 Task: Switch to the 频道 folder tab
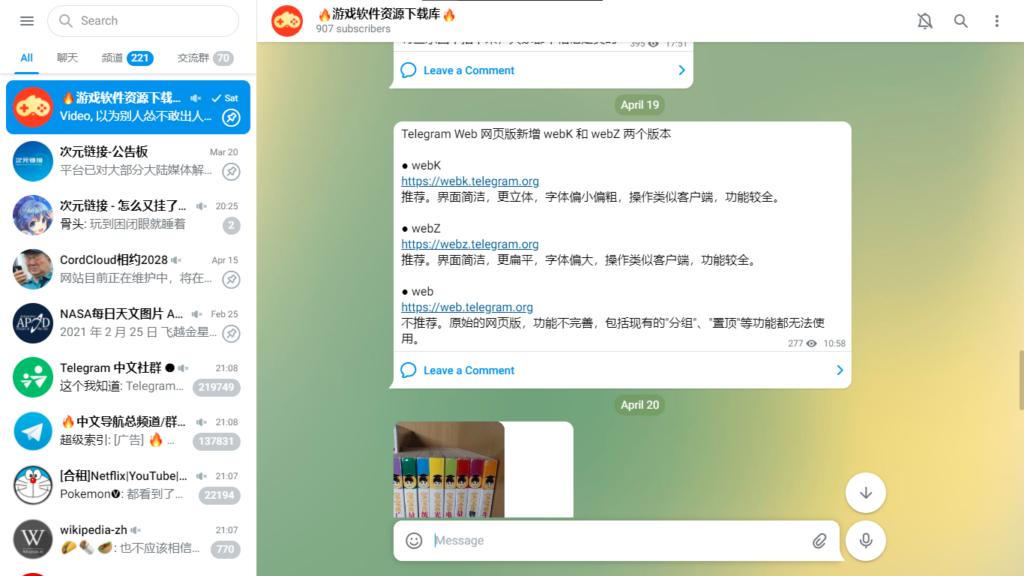tap(127, 58)
